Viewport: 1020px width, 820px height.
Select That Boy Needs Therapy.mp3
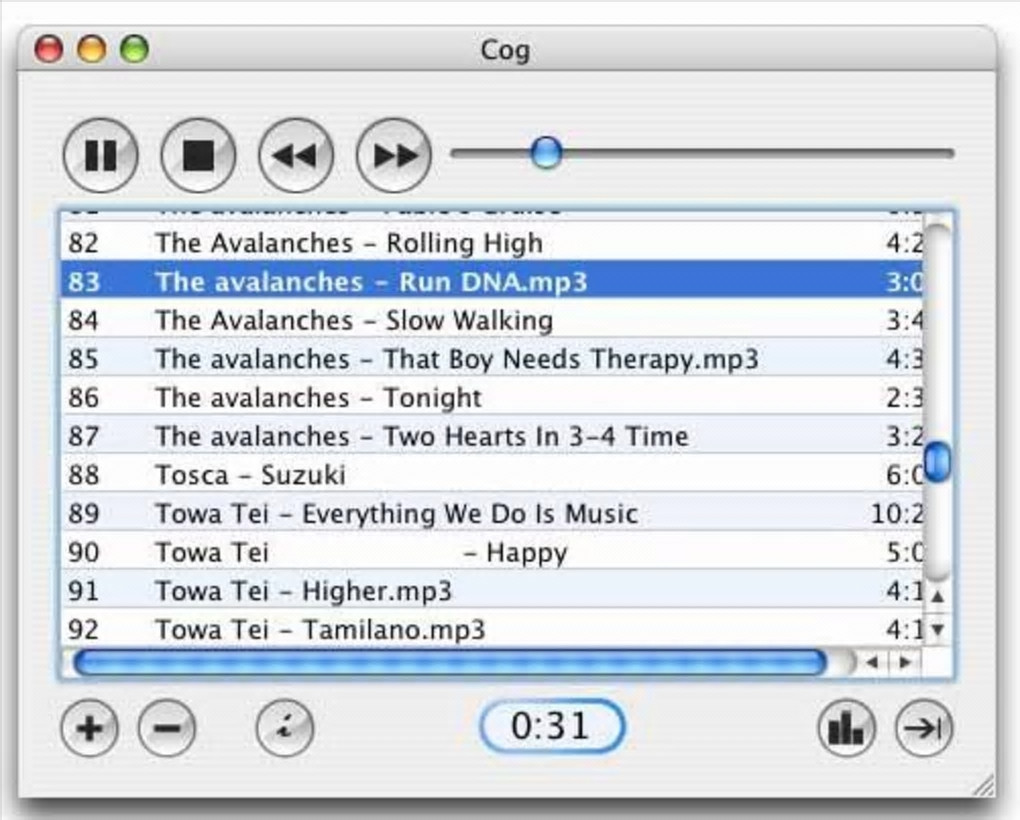point(492,358)
